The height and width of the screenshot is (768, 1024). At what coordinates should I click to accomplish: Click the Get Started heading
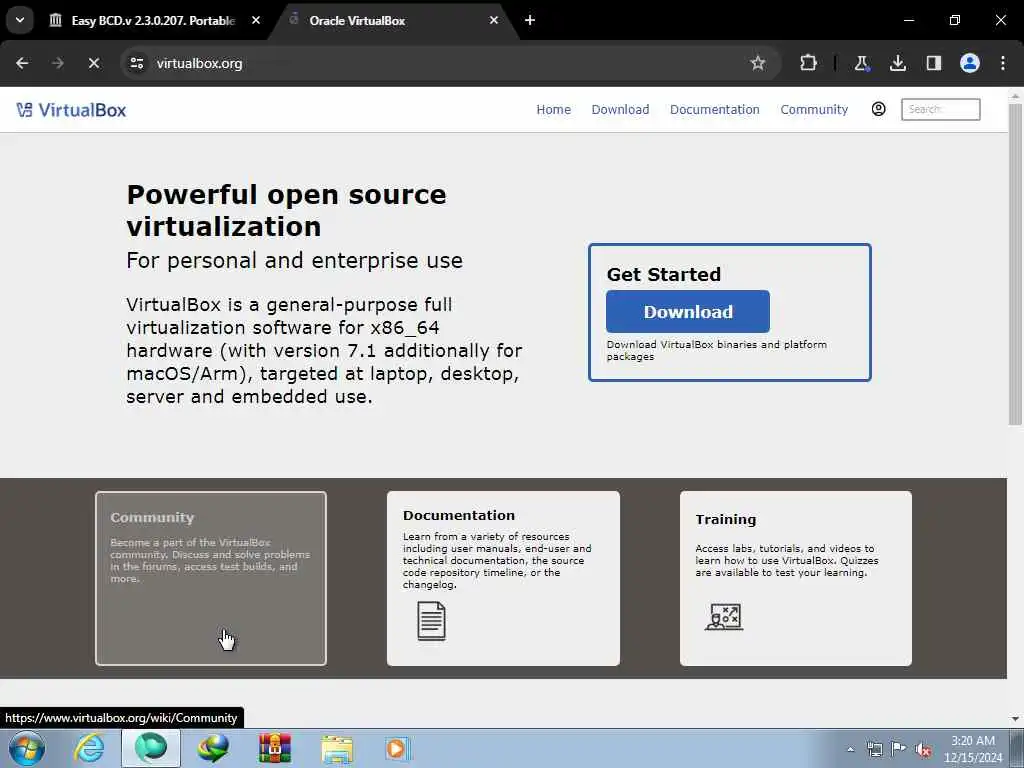(x=664, y=274)
